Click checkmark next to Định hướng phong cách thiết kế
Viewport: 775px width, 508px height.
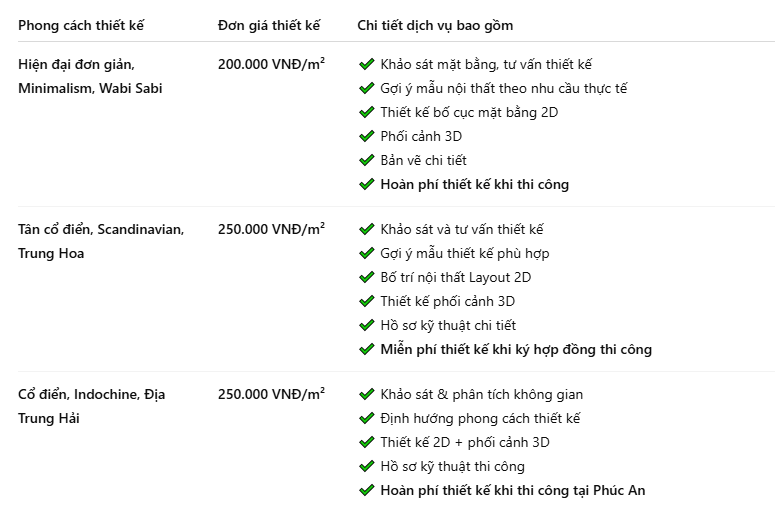366,419
